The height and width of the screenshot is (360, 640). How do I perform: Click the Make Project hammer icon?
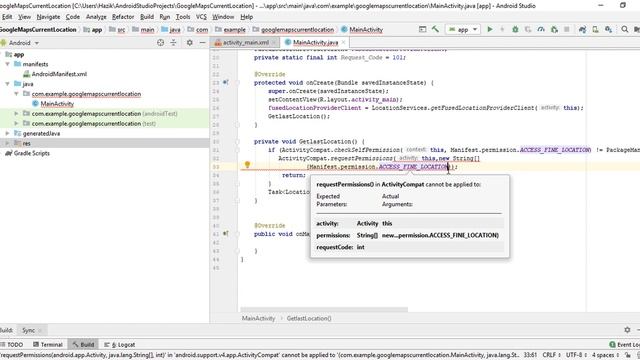coord(436,29)
